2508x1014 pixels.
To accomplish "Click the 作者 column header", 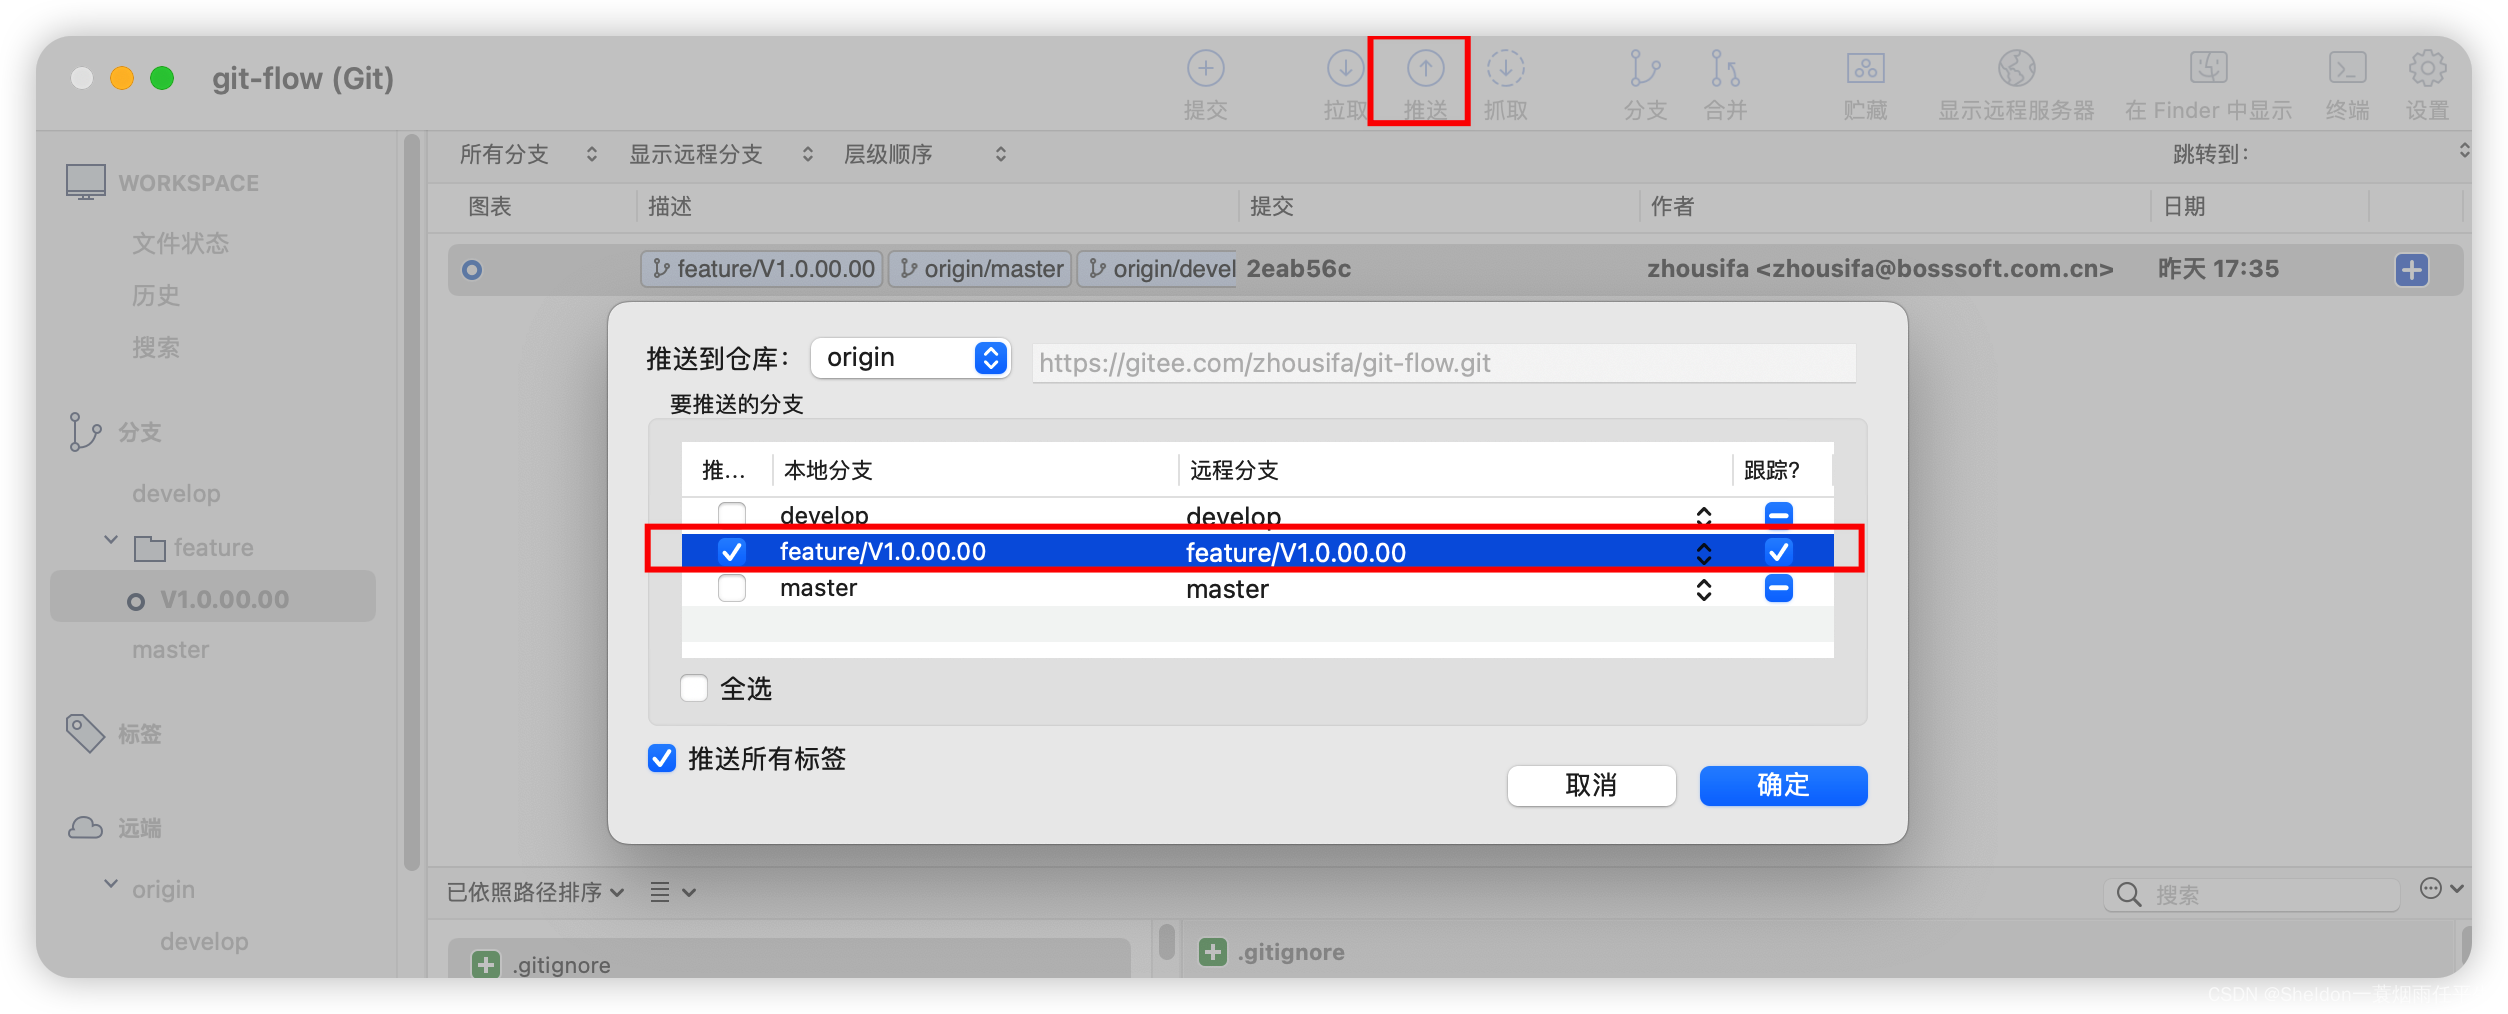I will coord(1672,206).
